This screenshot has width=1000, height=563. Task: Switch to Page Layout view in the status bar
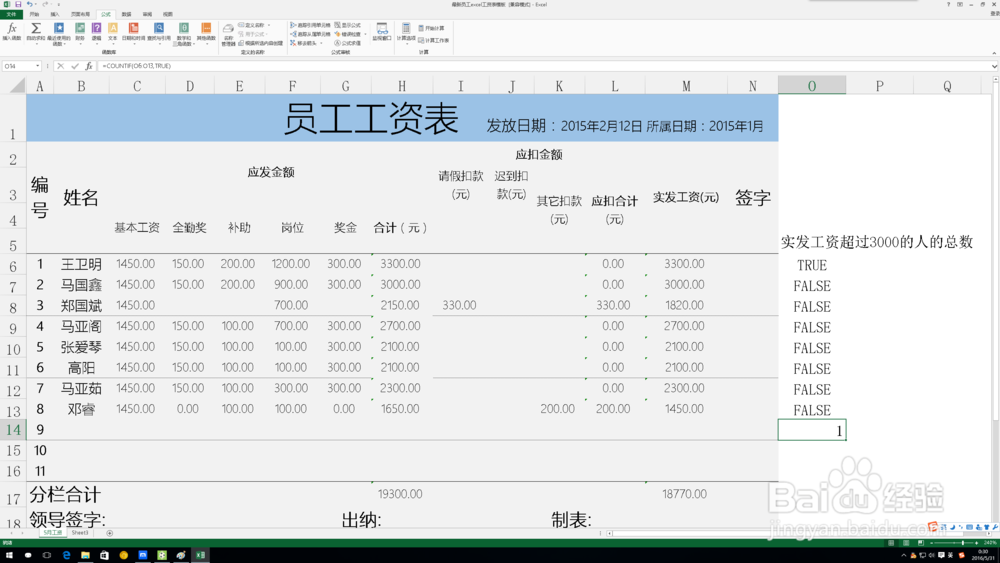(x=906, y=543)
